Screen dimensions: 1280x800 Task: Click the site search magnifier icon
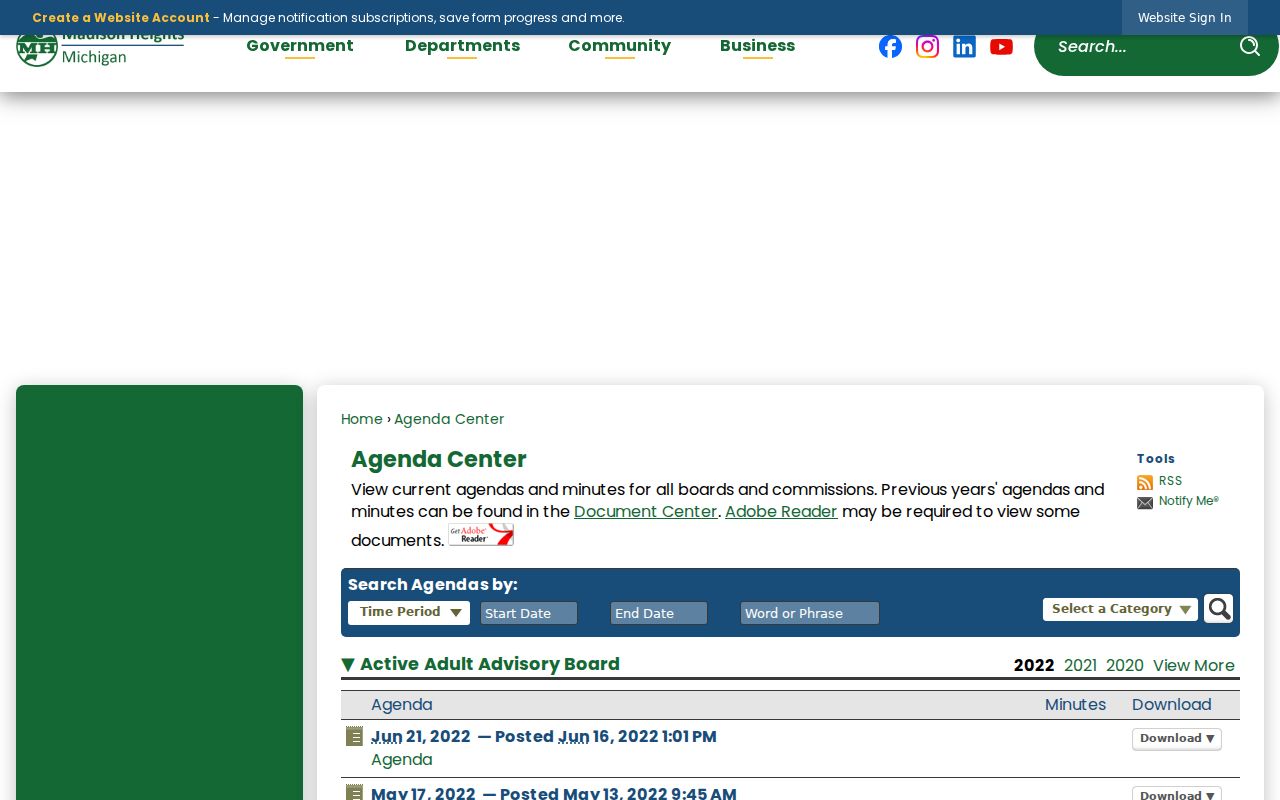point(1249,46)
